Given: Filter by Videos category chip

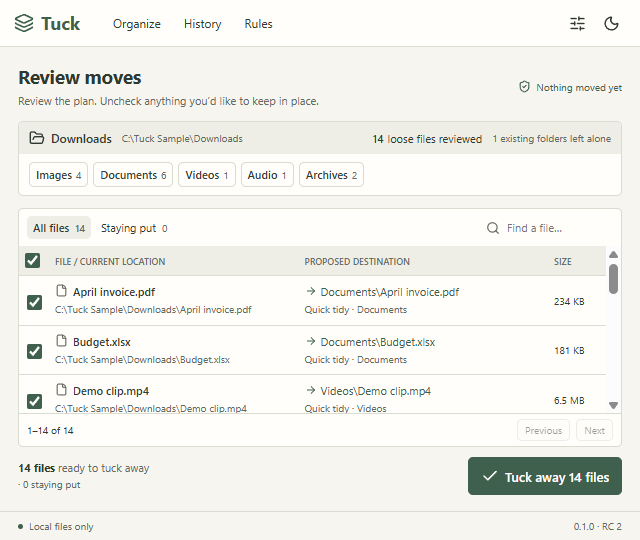Looking at the screenshot, I should [x=207, y=175].
